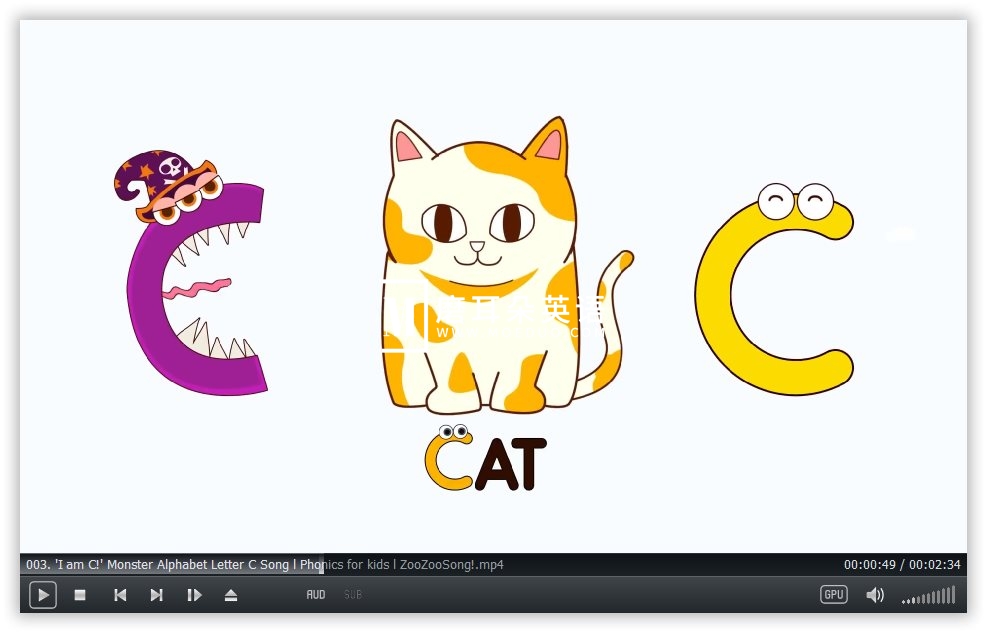Screen dimensions: 987x633
Task: Set volume using the volume bars
Action: [928, 597]
